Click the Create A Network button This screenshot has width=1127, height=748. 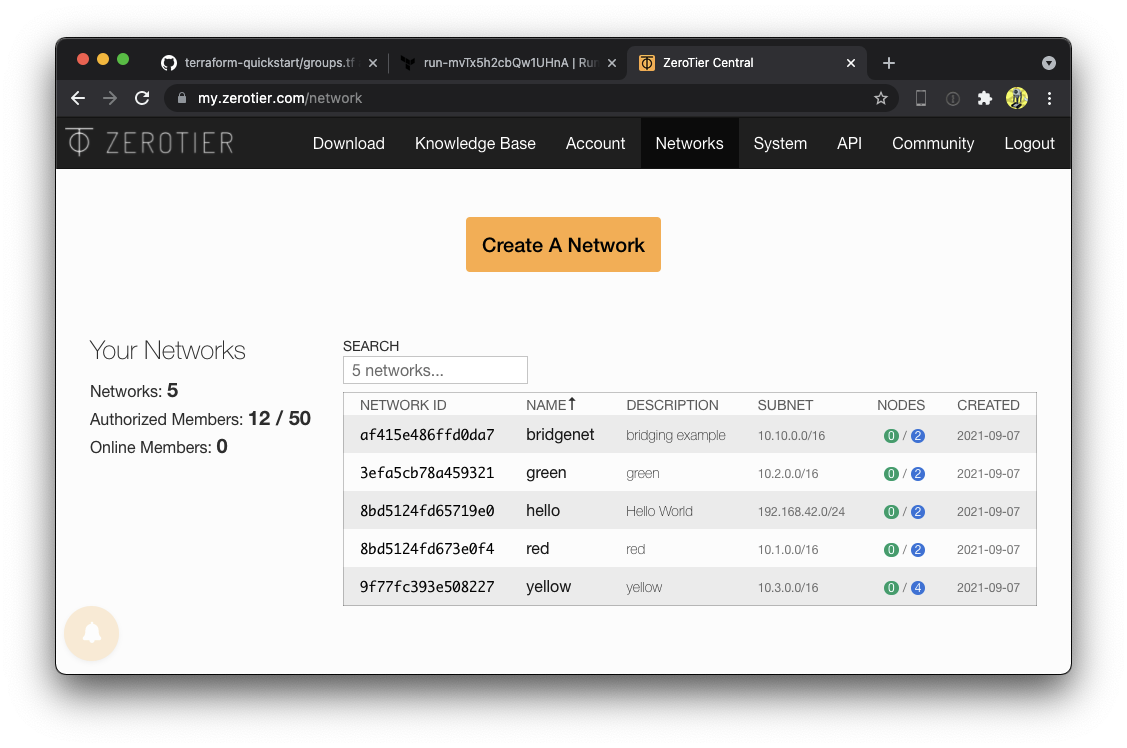click(x=563, y=244)
